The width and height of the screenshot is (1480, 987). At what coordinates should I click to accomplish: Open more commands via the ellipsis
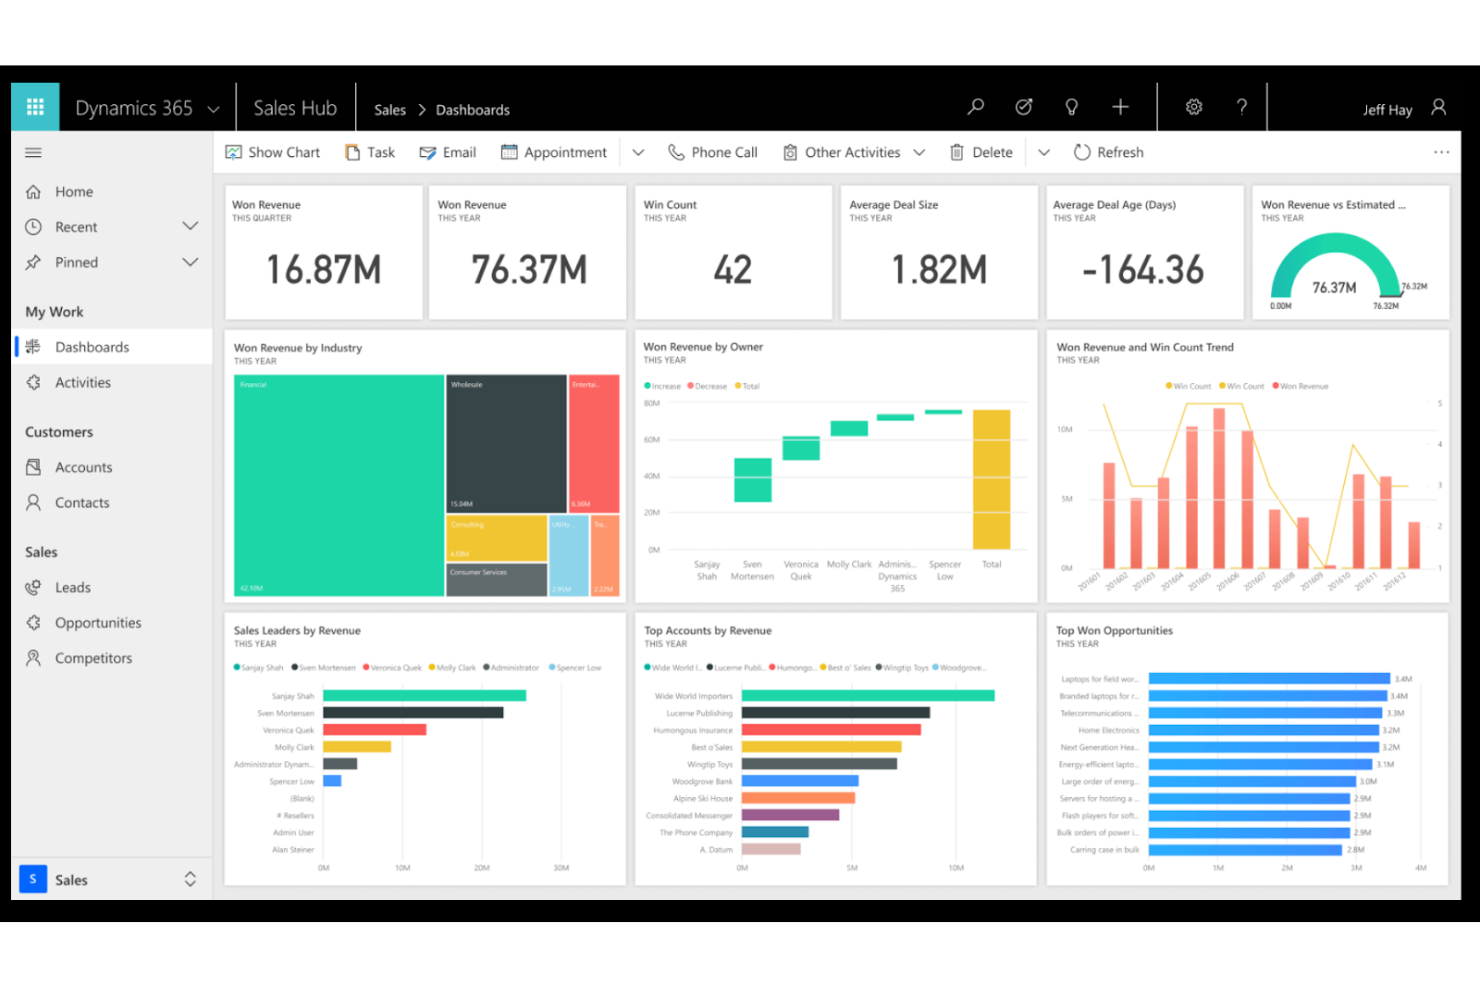click(1441, 152)
